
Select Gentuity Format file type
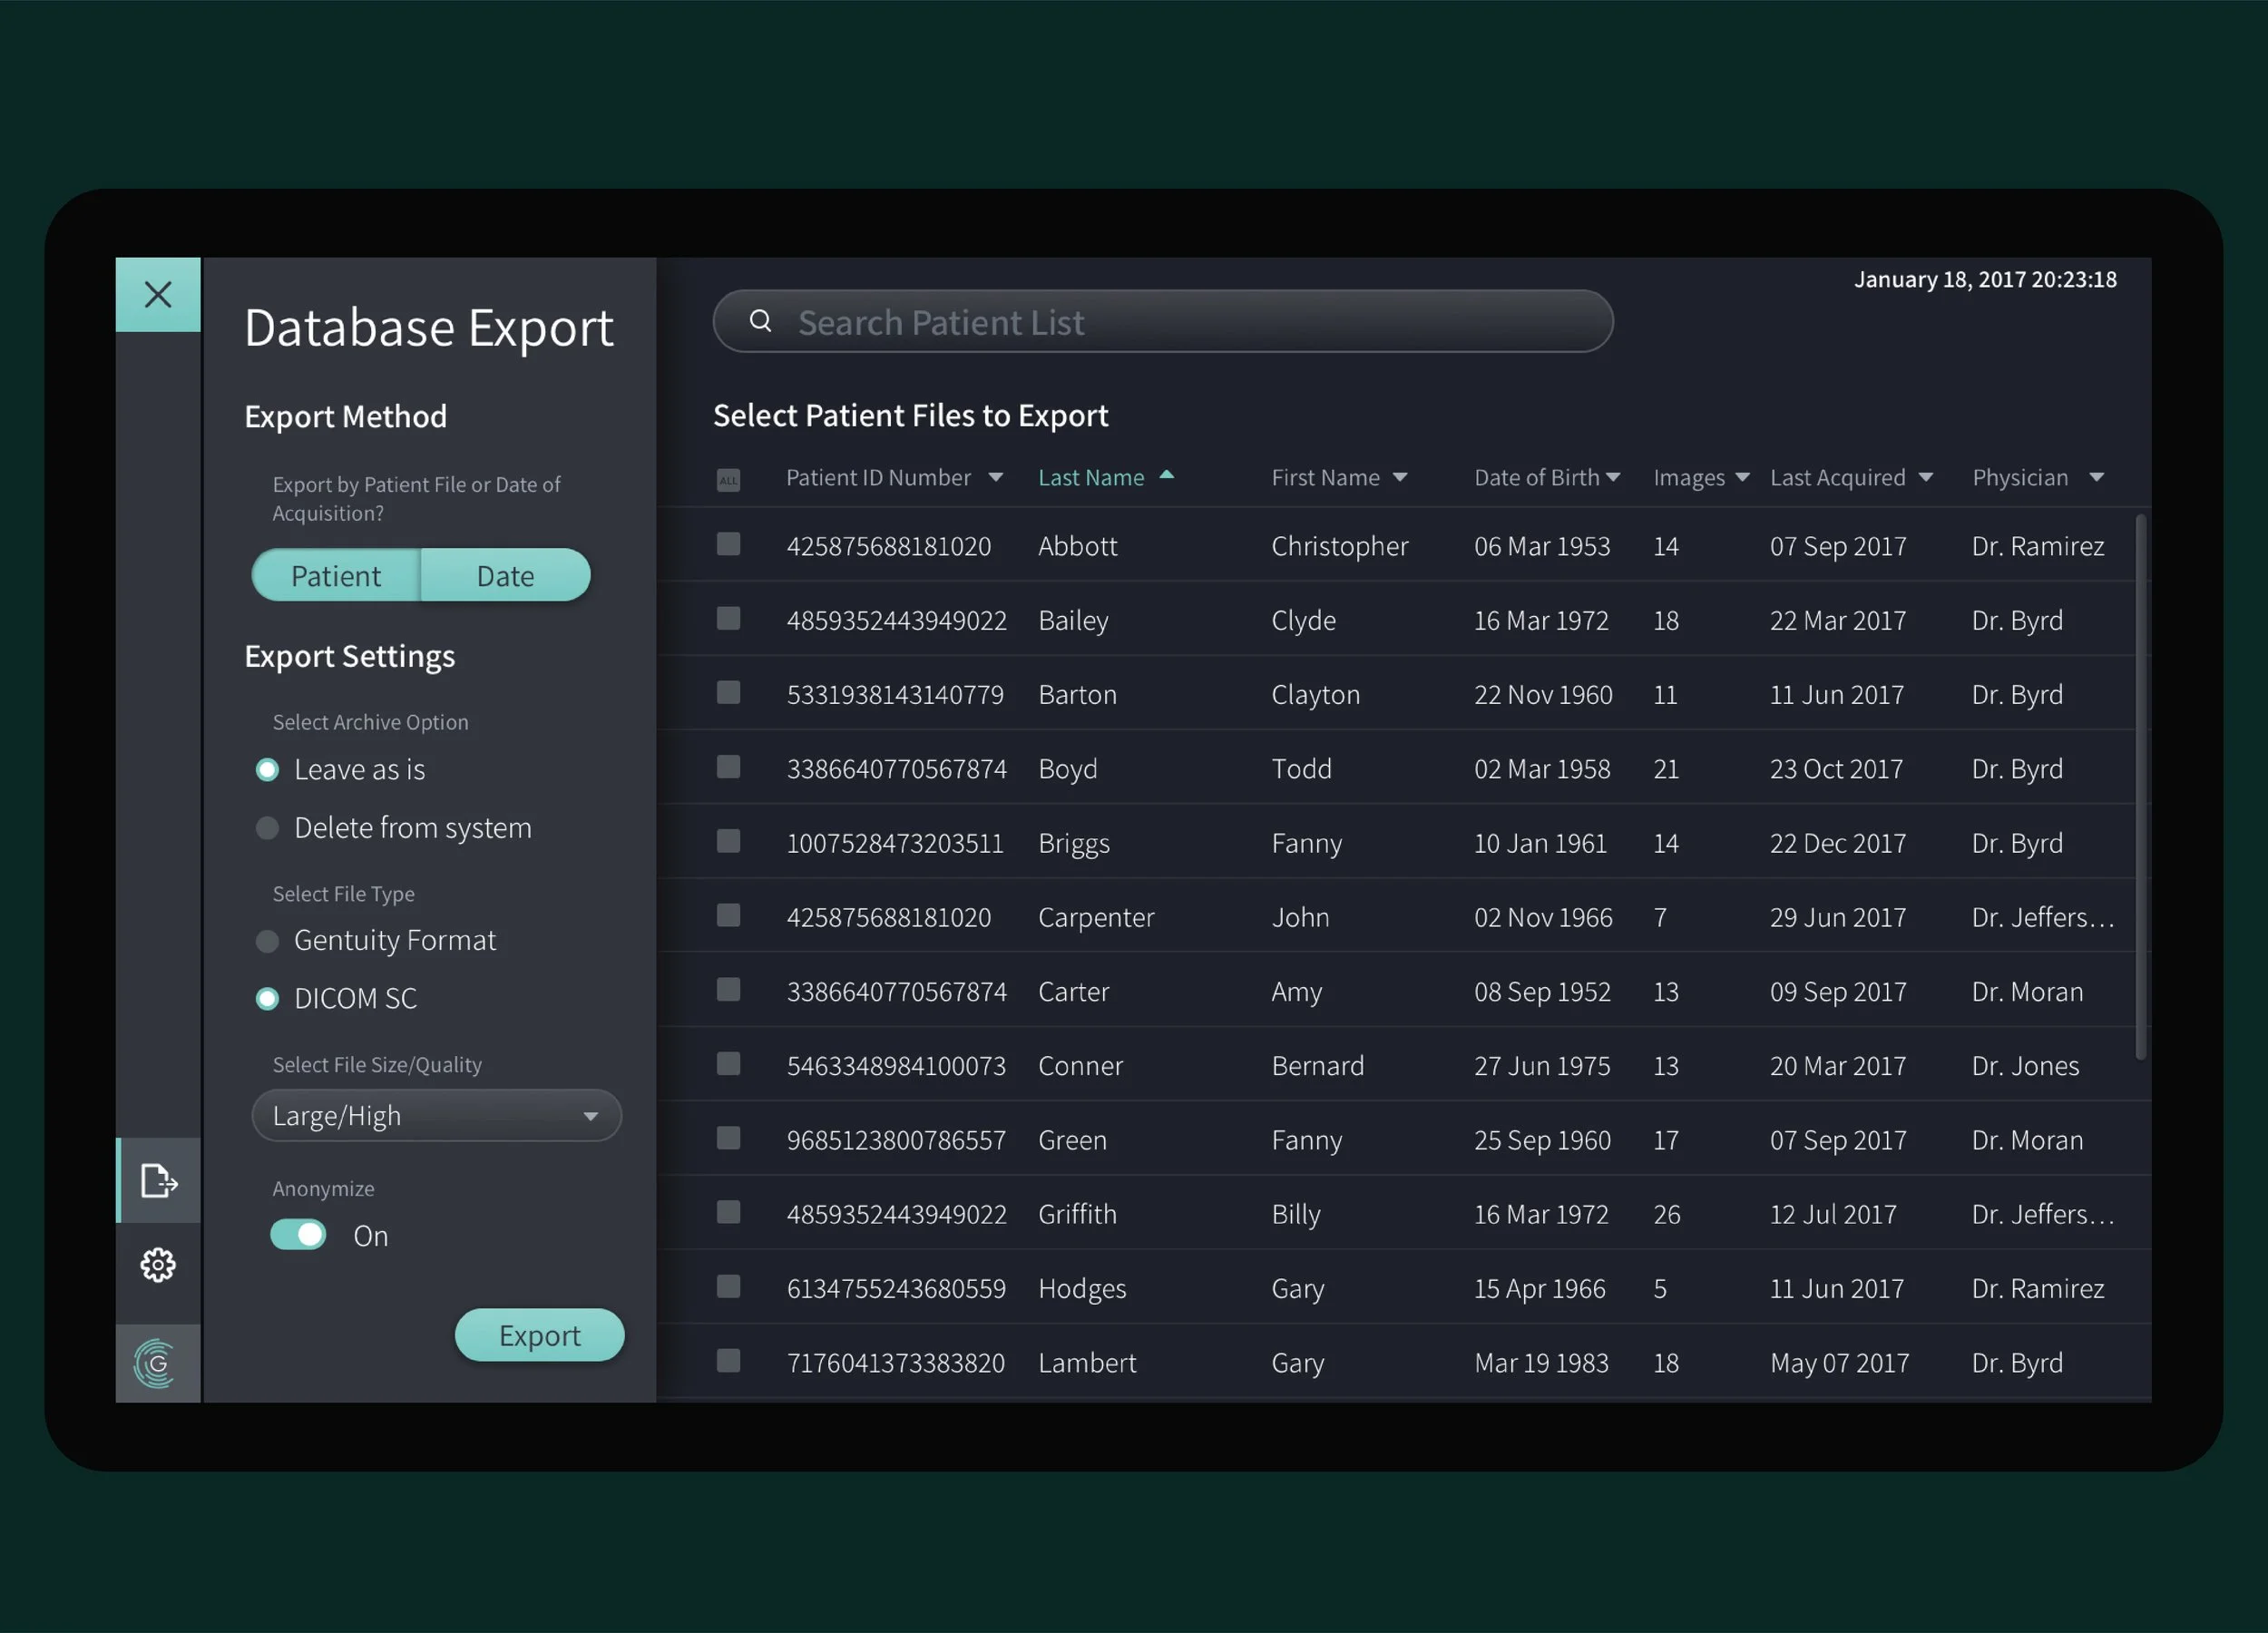tap(267, 940)
